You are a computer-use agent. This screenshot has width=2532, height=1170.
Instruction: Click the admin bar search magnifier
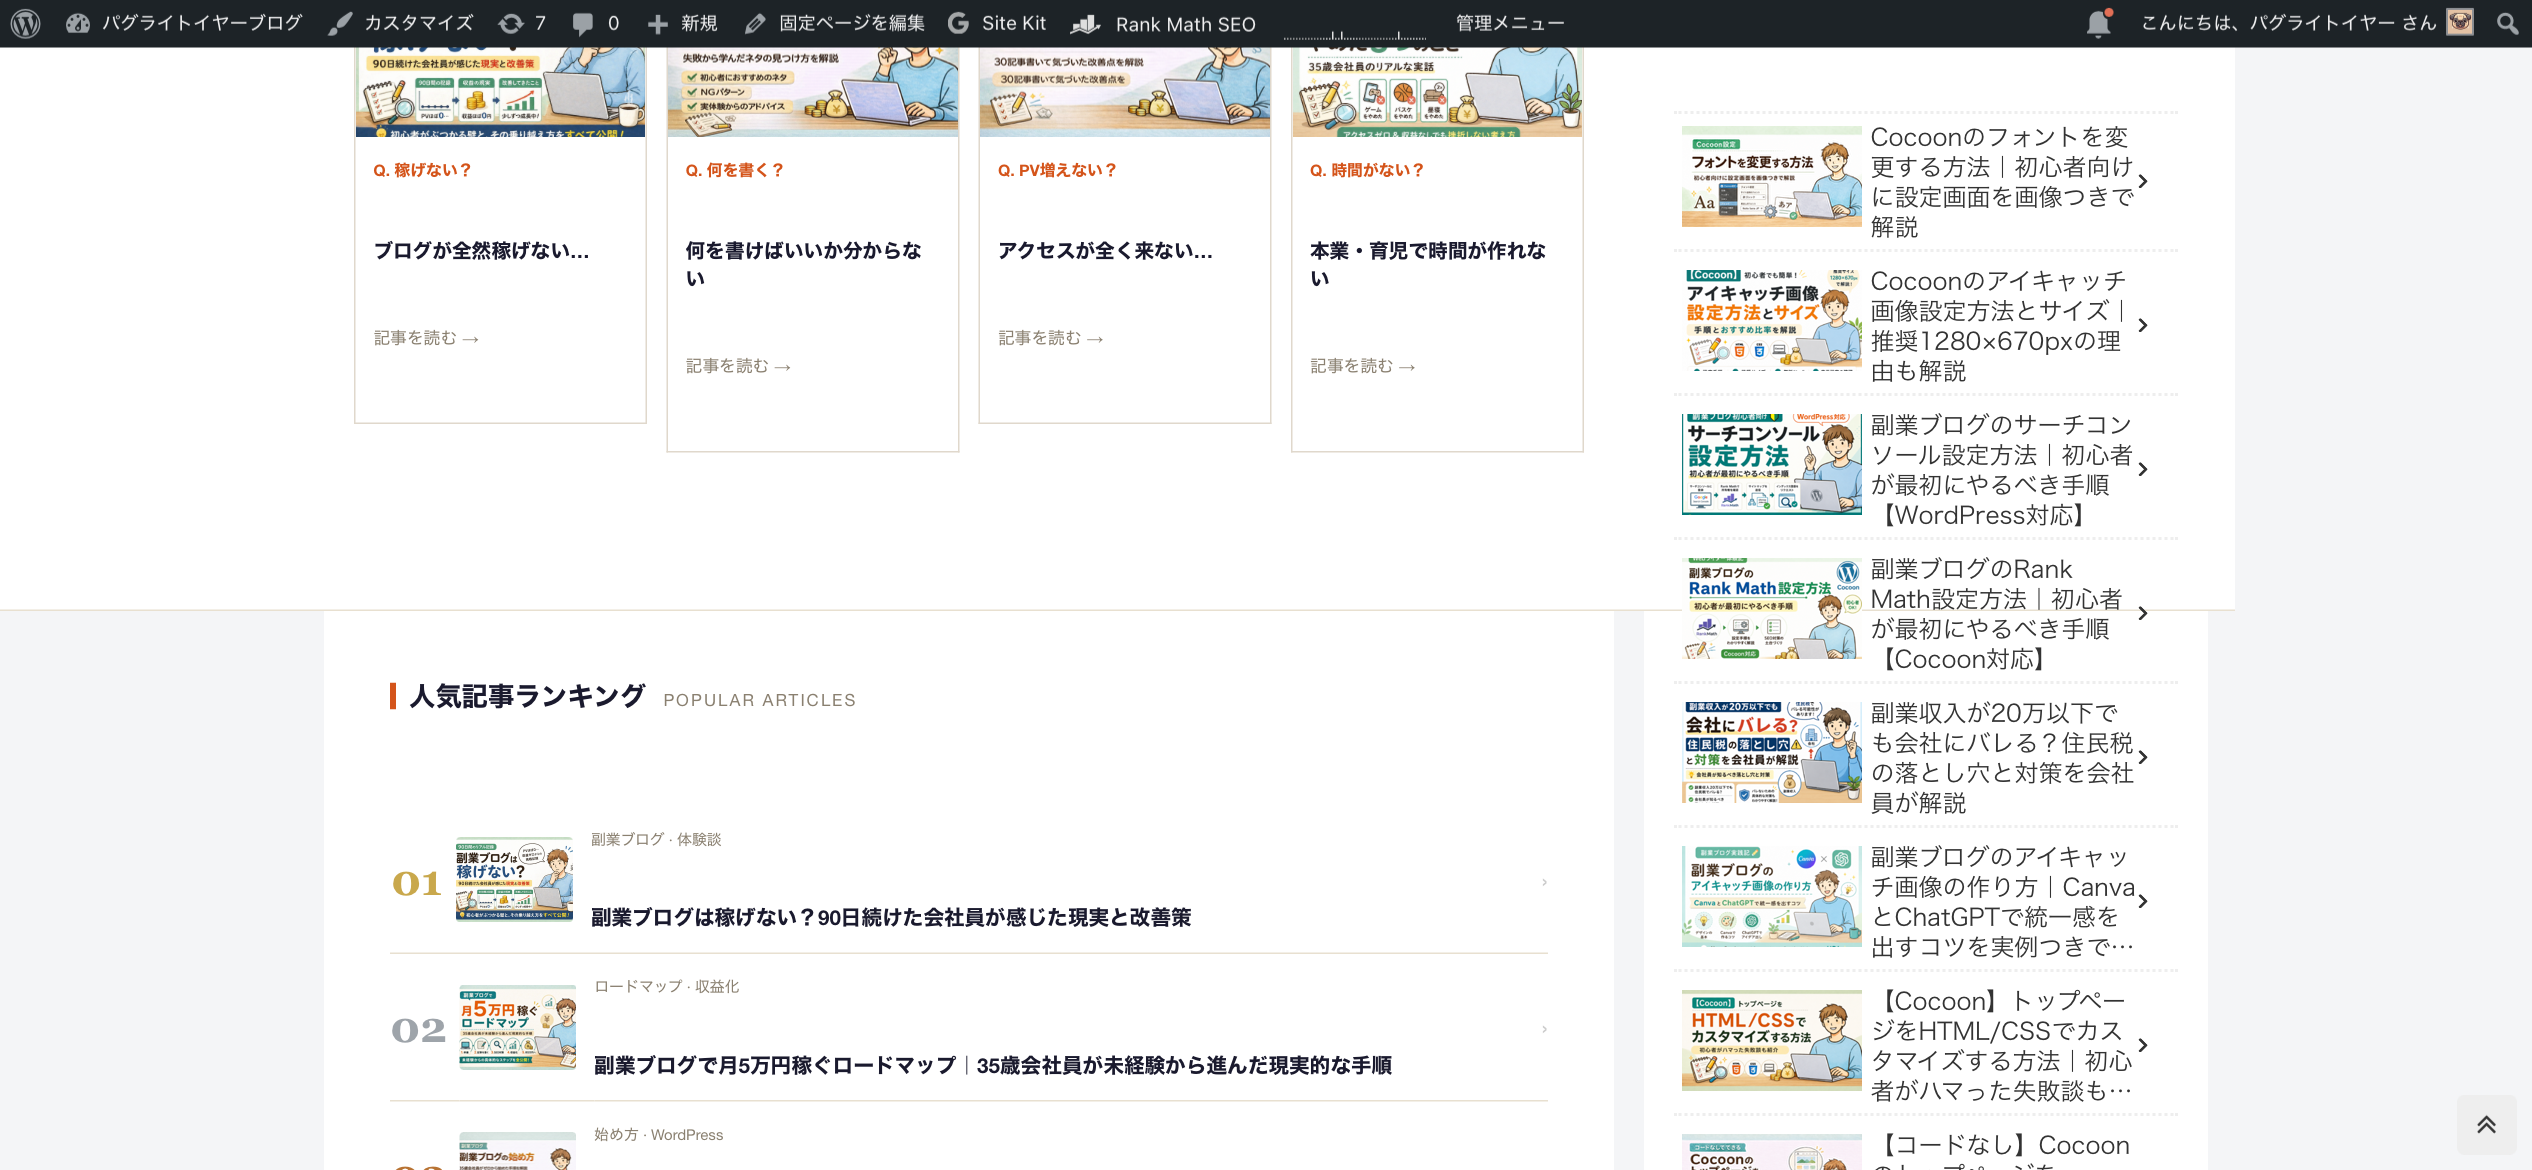click(x=2507, y=23)
